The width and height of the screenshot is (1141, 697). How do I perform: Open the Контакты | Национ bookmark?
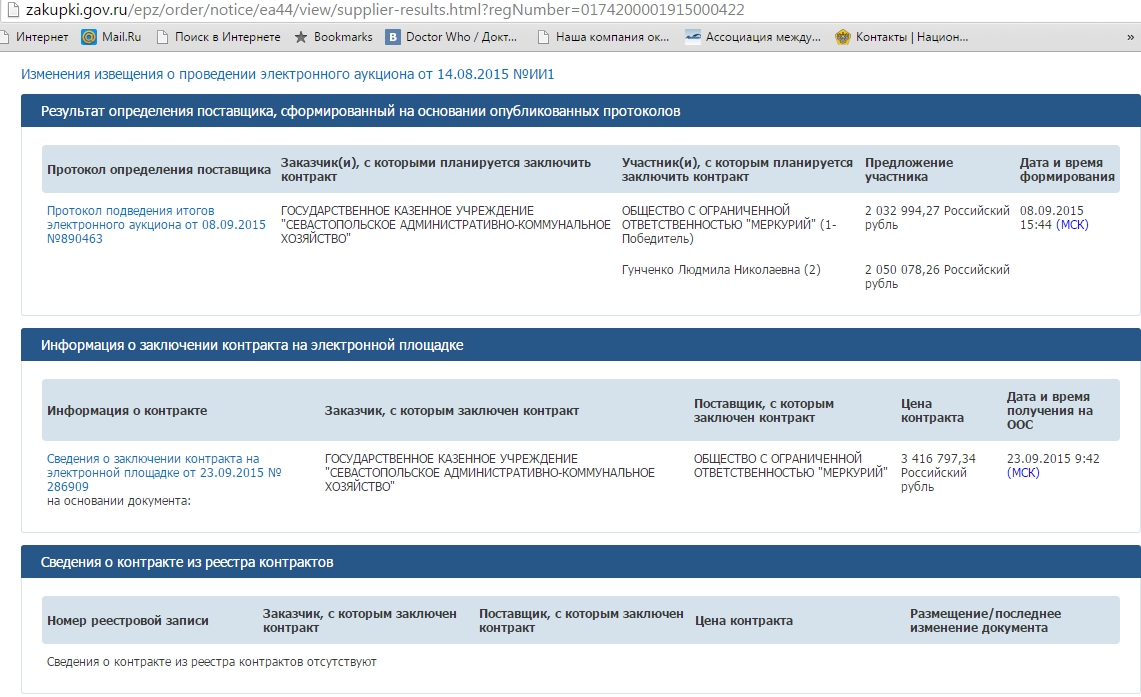coord(903,37)
